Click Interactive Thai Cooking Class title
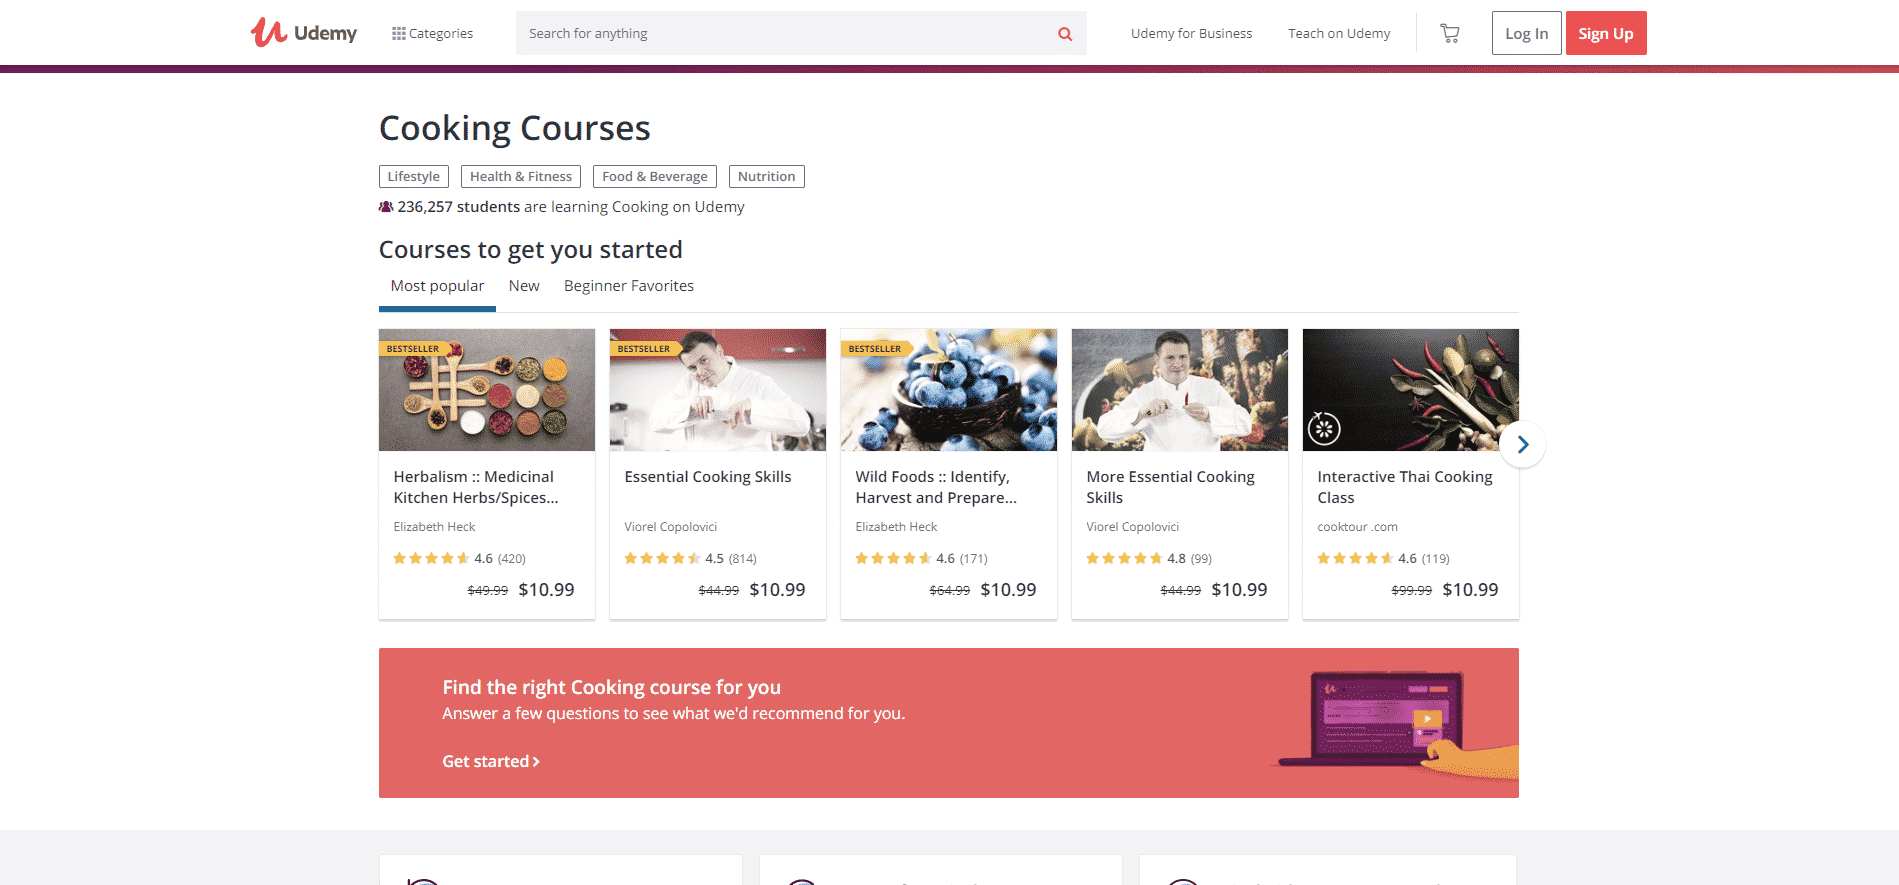The image size is (1899, 885). pos(1405,487)
